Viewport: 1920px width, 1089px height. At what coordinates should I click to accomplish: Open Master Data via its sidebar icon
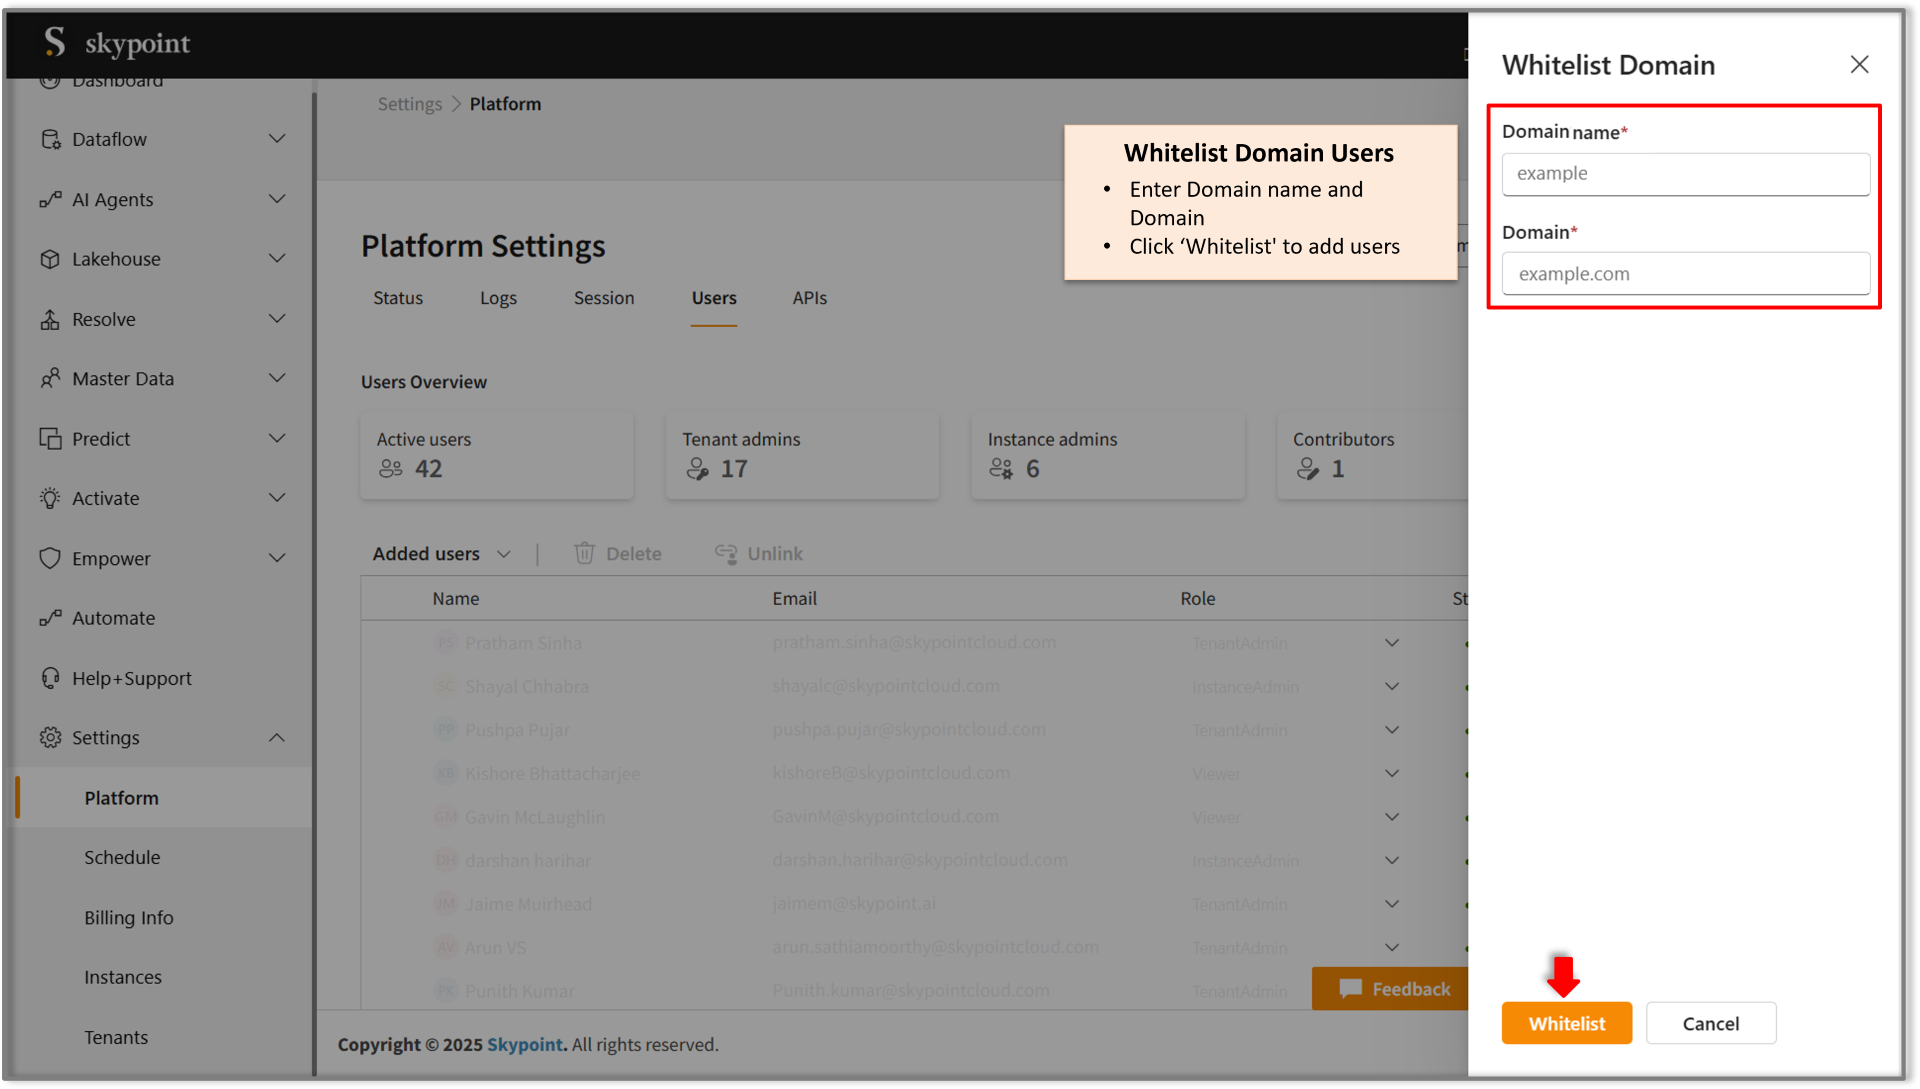50,378
